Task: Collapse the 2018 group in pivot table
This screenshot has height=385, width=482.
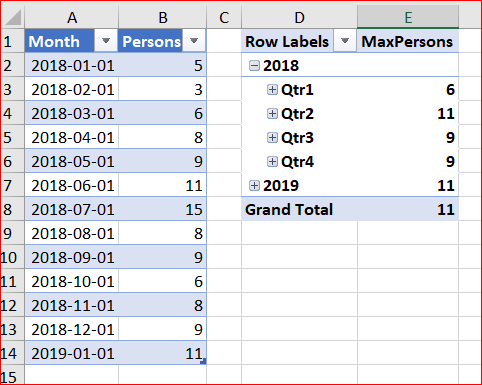Action: 254,66
